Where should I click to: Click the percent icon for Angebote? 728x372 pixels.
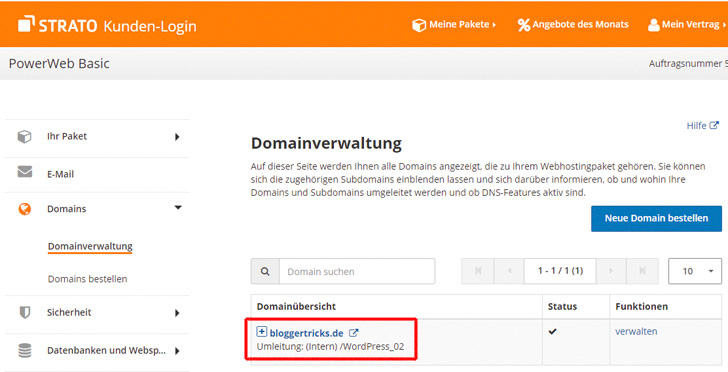(524, 25)
